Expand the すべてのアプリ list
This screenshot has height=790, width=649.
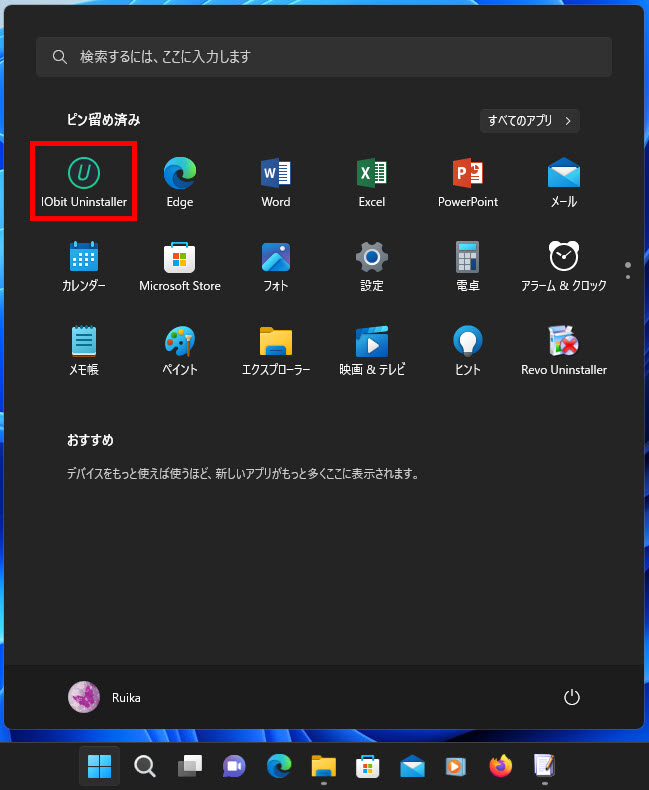point(529,121)
